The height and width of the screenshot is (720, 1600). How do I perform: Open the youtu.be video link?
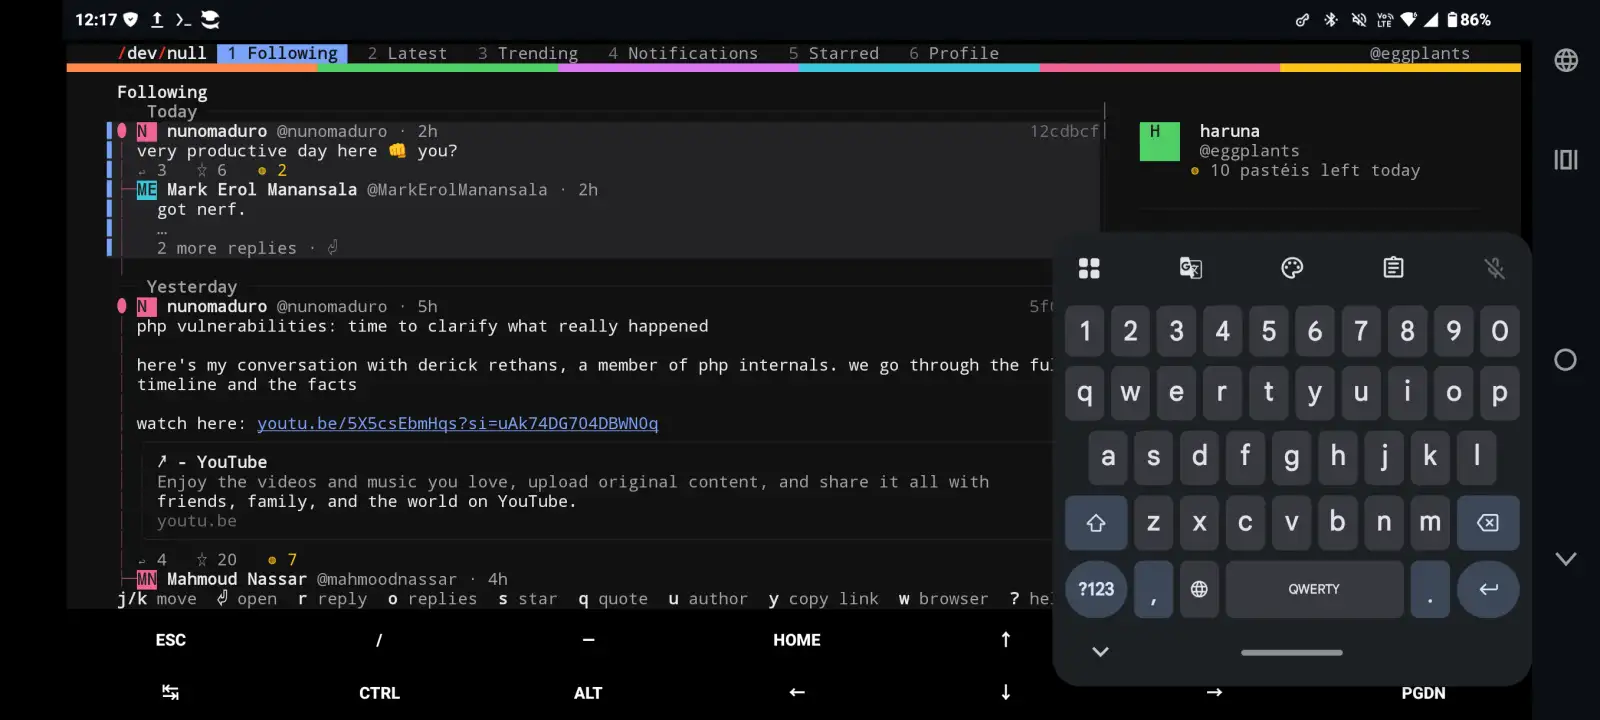click(458, 423)
